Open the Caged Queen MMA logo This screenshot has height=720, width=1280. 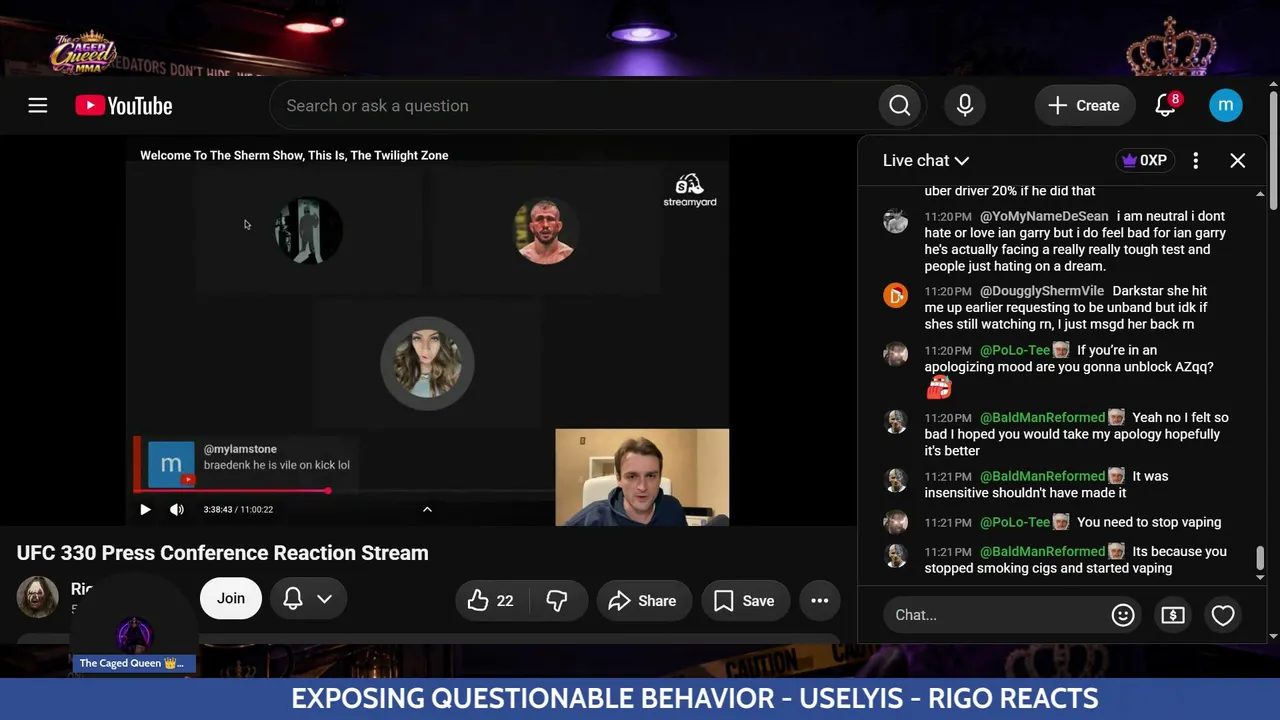[84, 52]
